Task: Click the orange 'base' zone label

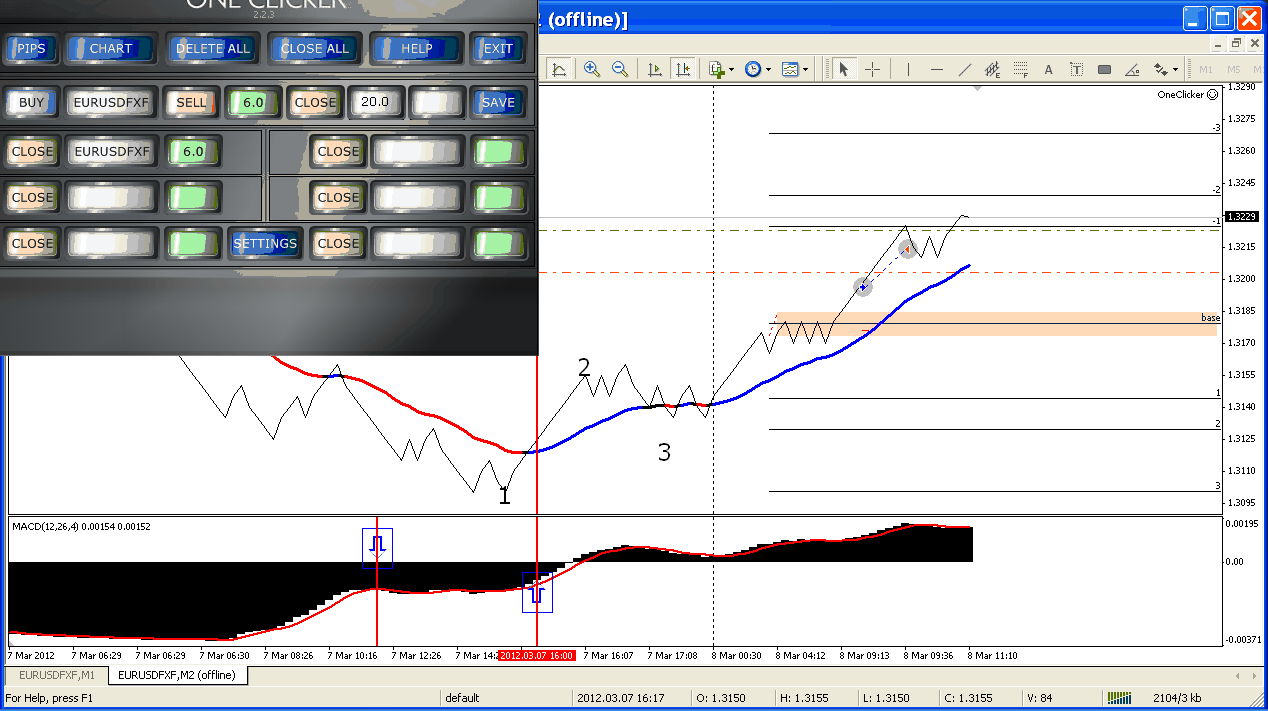Action: tap(1210, 317)
